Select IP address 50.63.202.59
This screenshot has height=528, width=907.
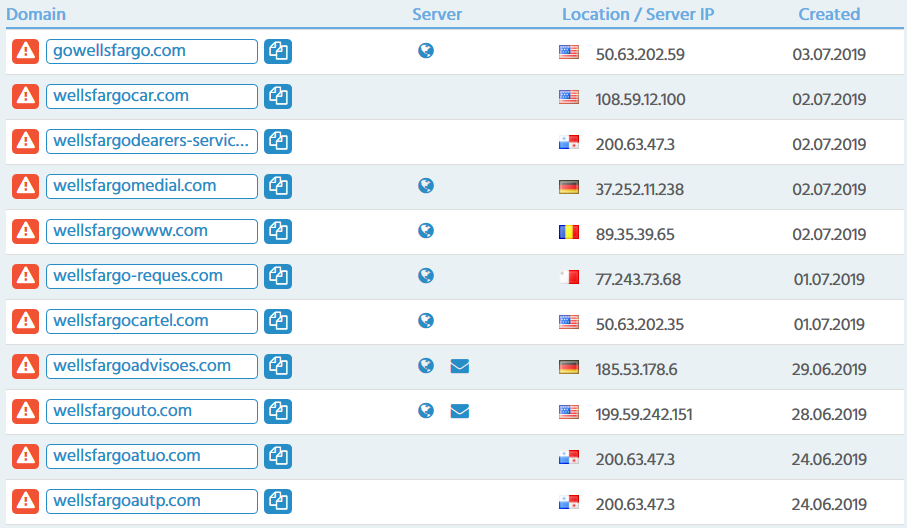click(x=640, y=54)
